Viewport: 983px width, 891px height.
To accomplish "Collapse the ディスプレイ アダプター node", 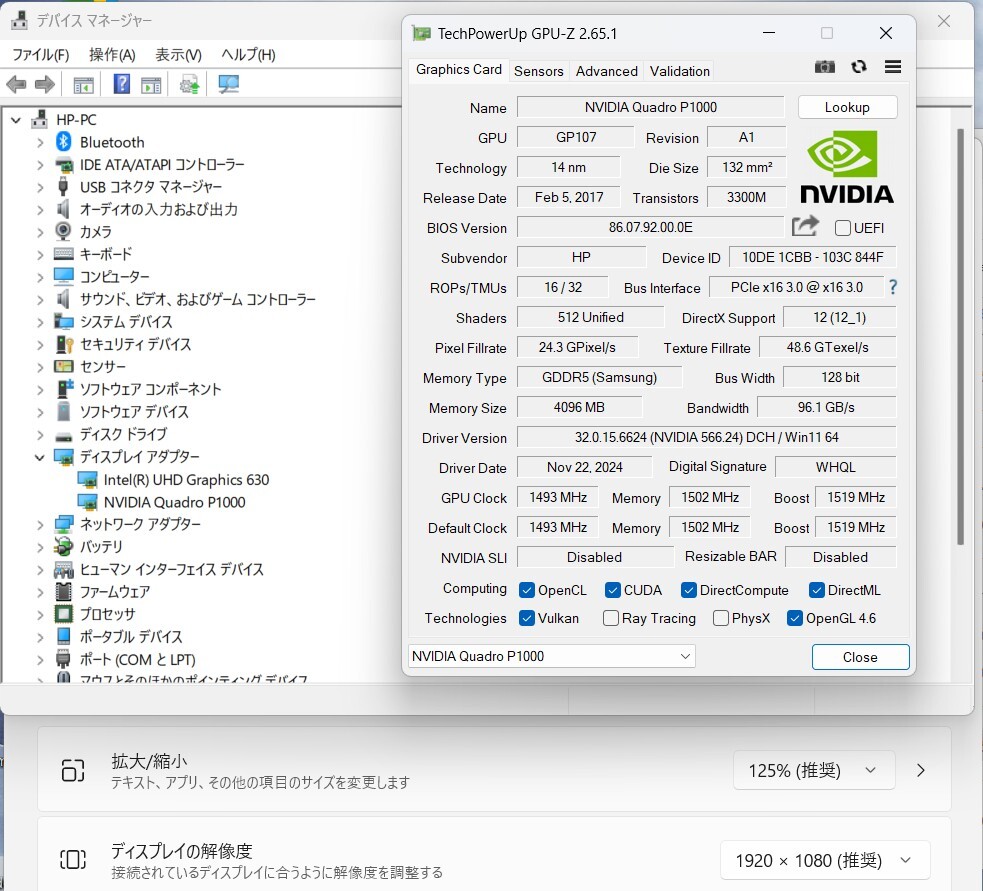I will pyautogui.click(x=39, y=457).
